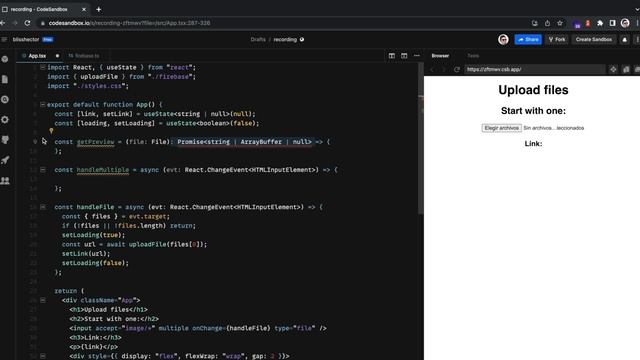Click the second editor layout icon

click(x=404, y=56)
